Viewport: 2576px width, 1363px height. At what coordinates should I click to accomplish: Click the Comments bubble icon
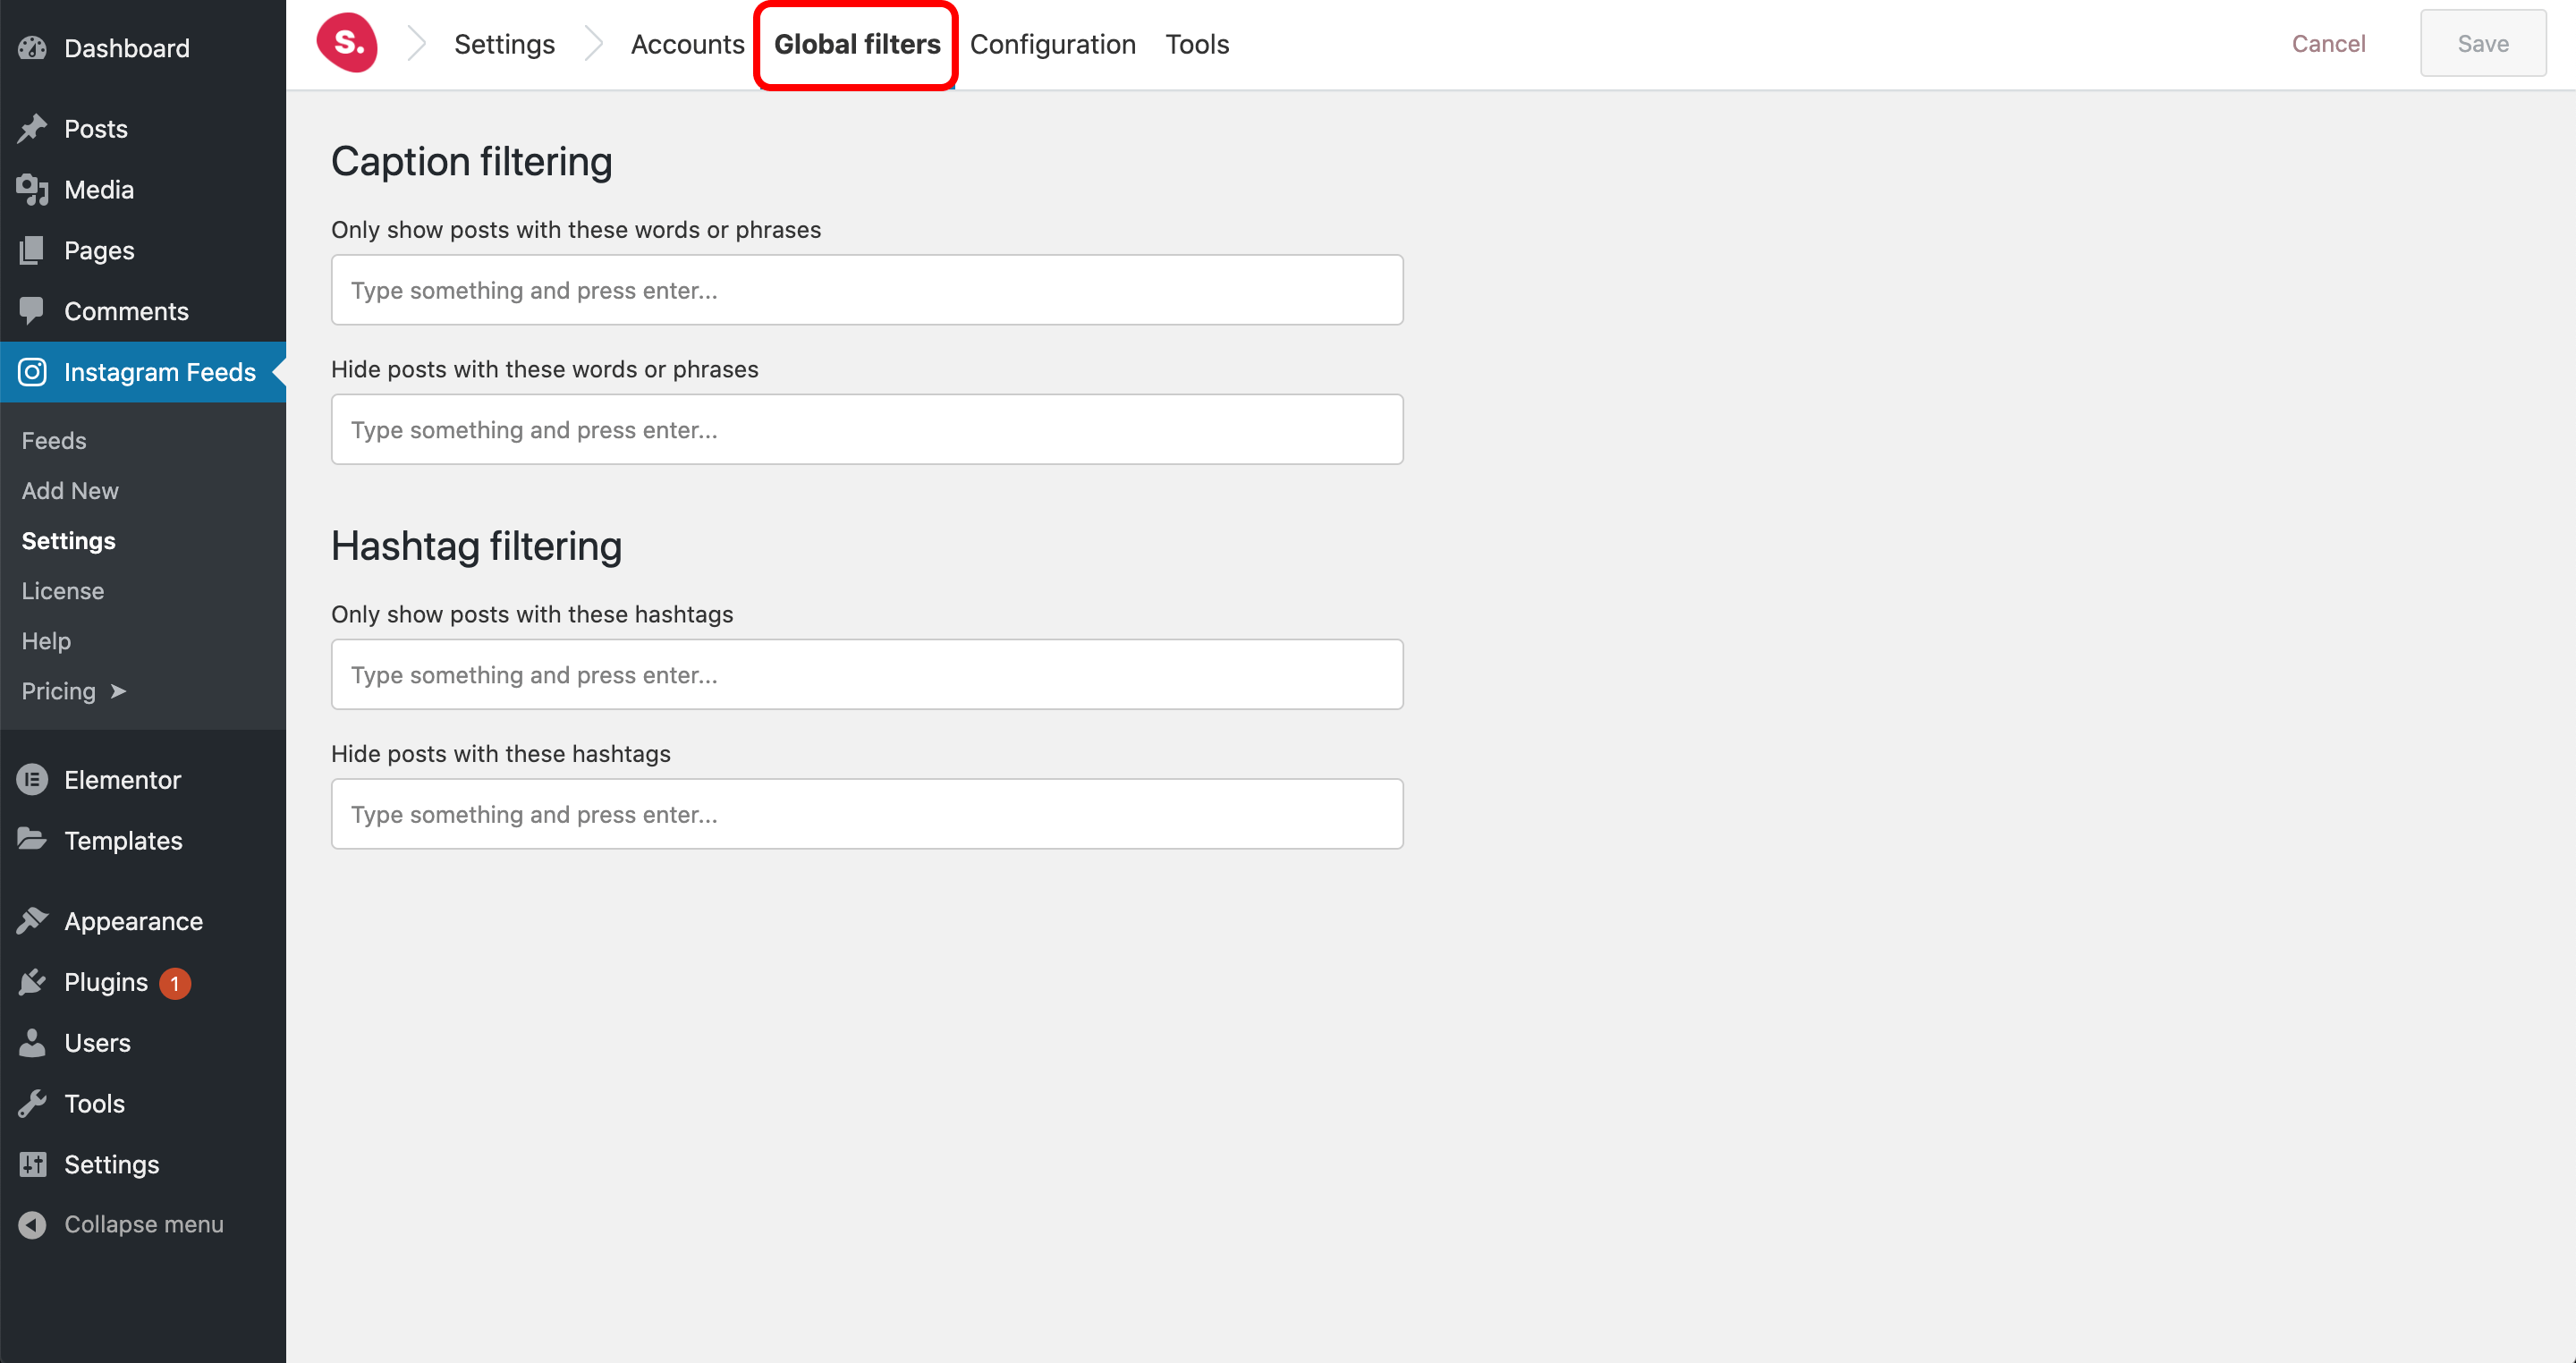coord(32,311)
